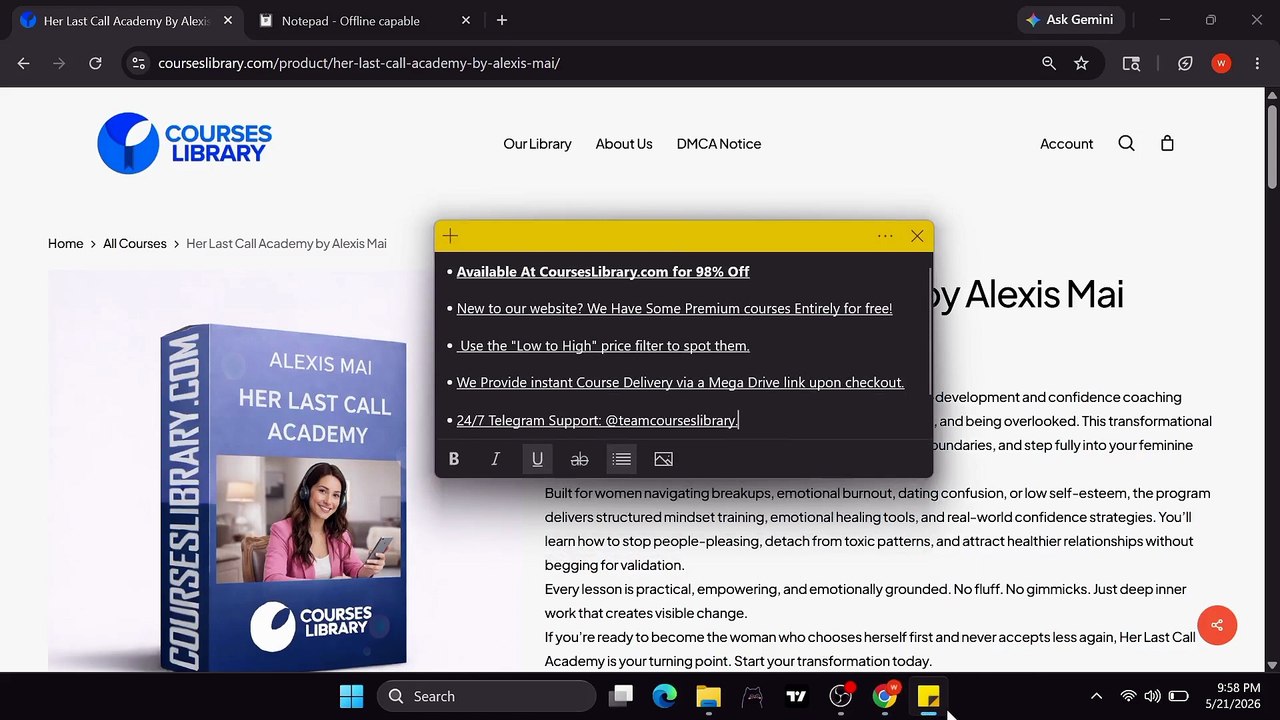Screen dimensions: 1280x720
Task: View site information icon in address bar
Action: point(139,63)
